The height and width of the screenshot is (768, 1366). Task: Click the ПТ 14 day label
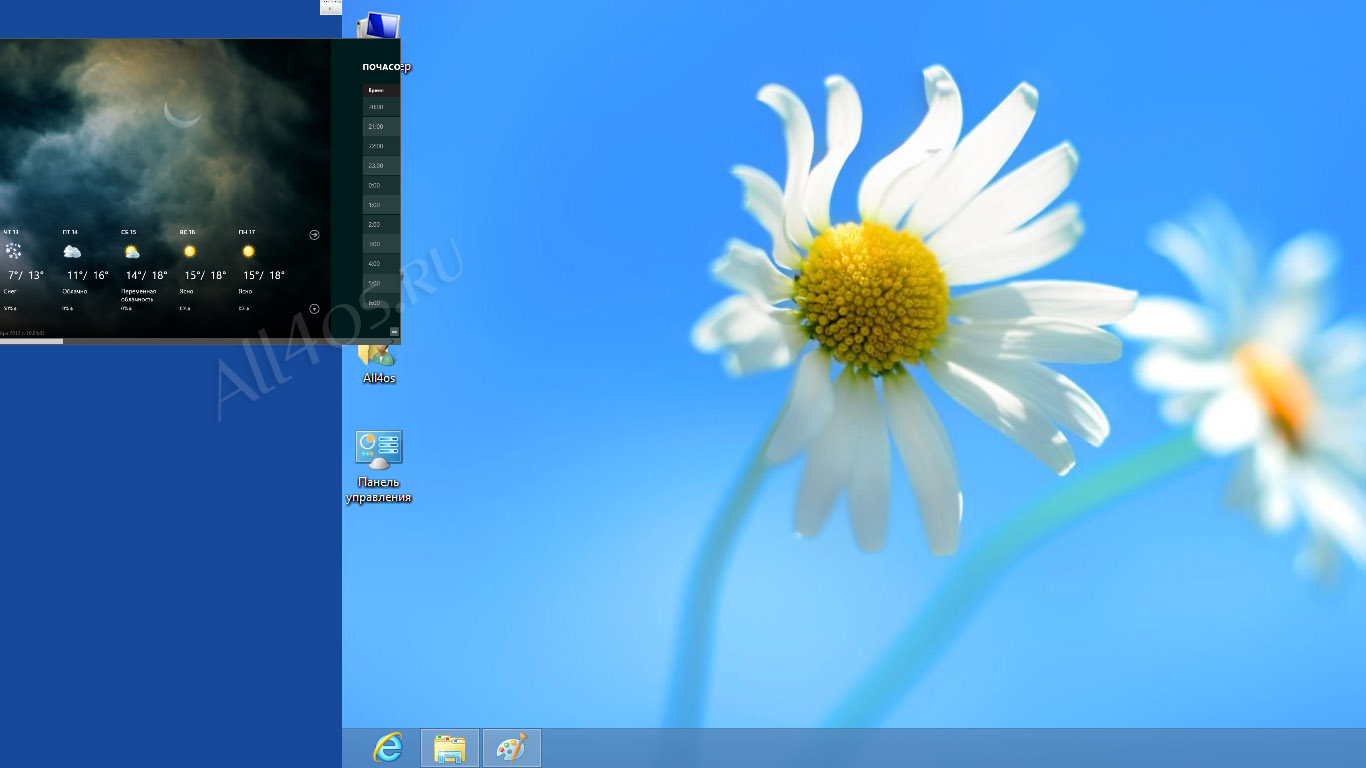(70, 232)
